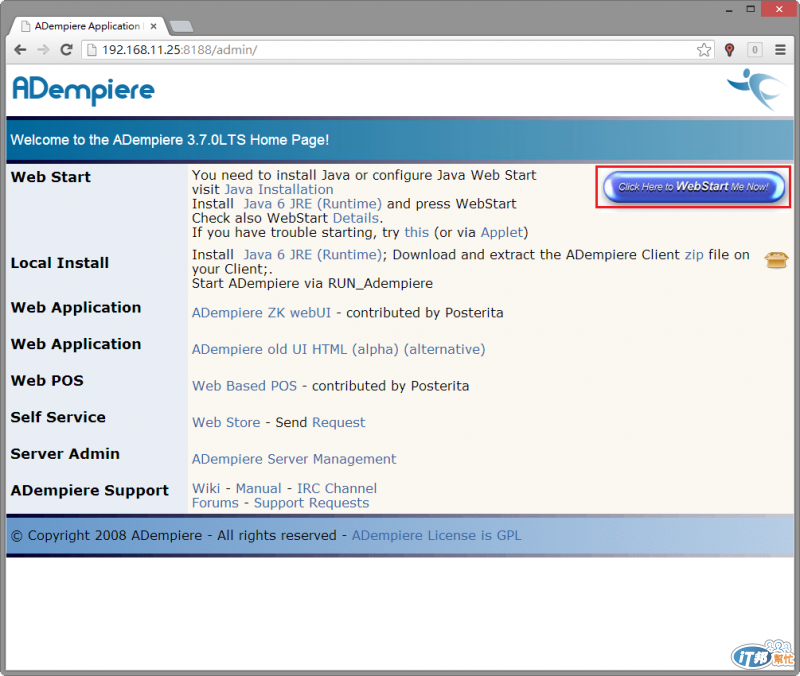Screen dimensions: 800x676
Task: Open the extension counter badge showing 0
Action: coord(755,49)
